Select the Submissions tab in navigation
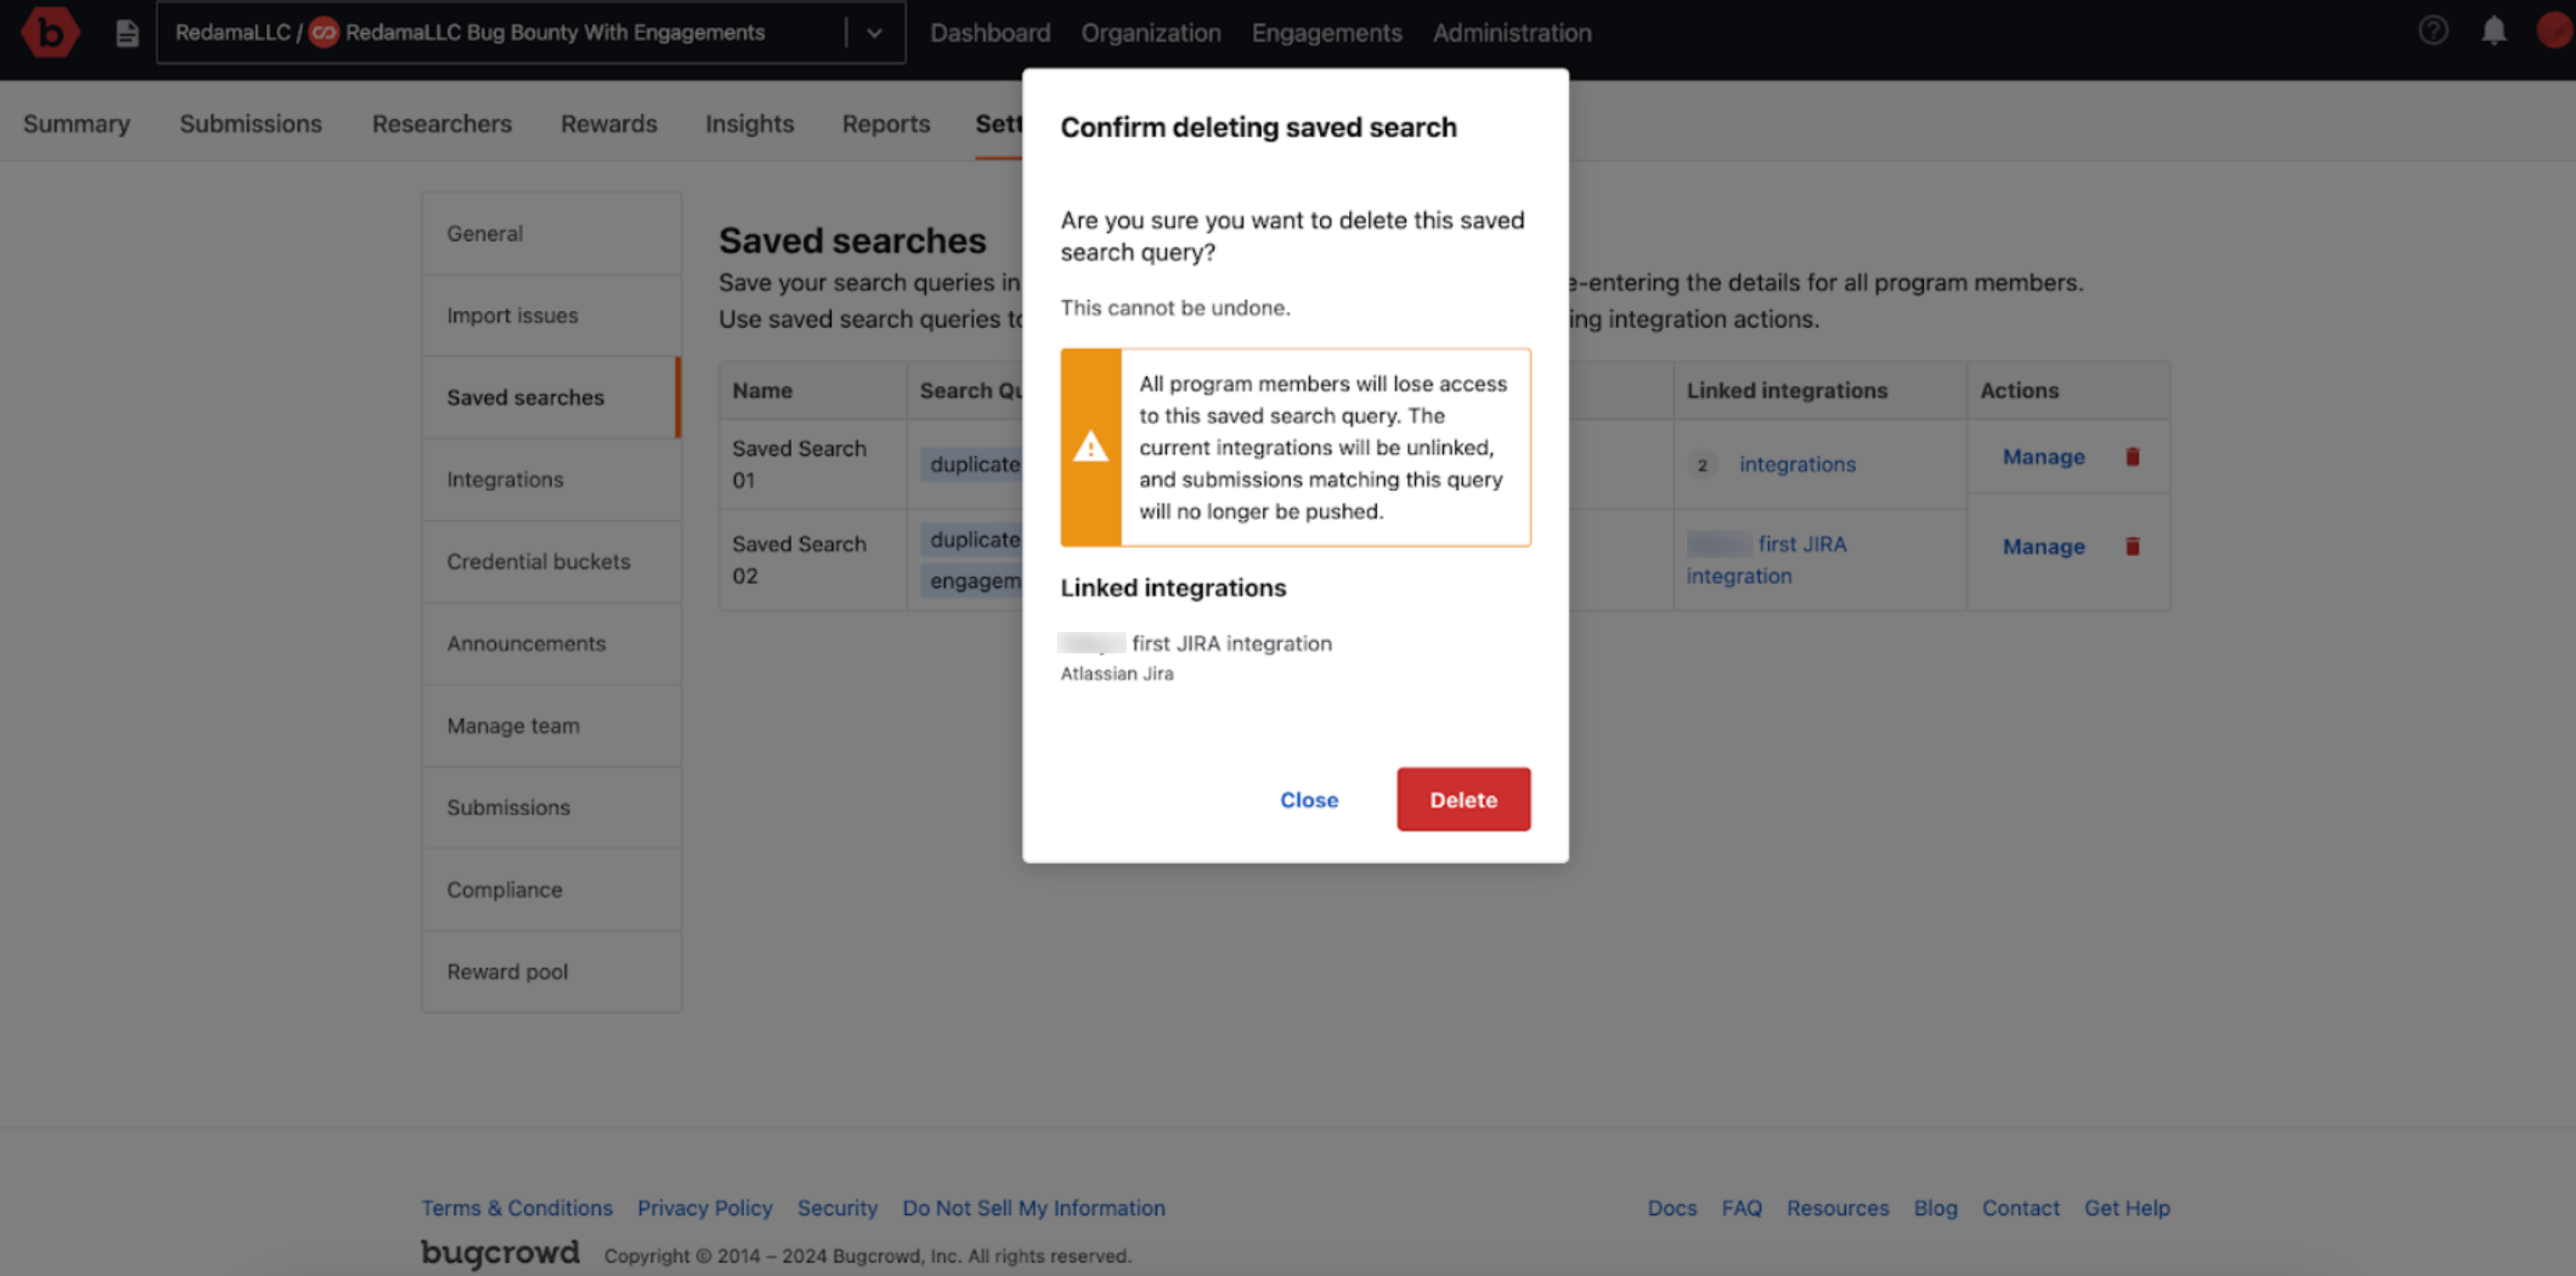 (x=251, y=122)
